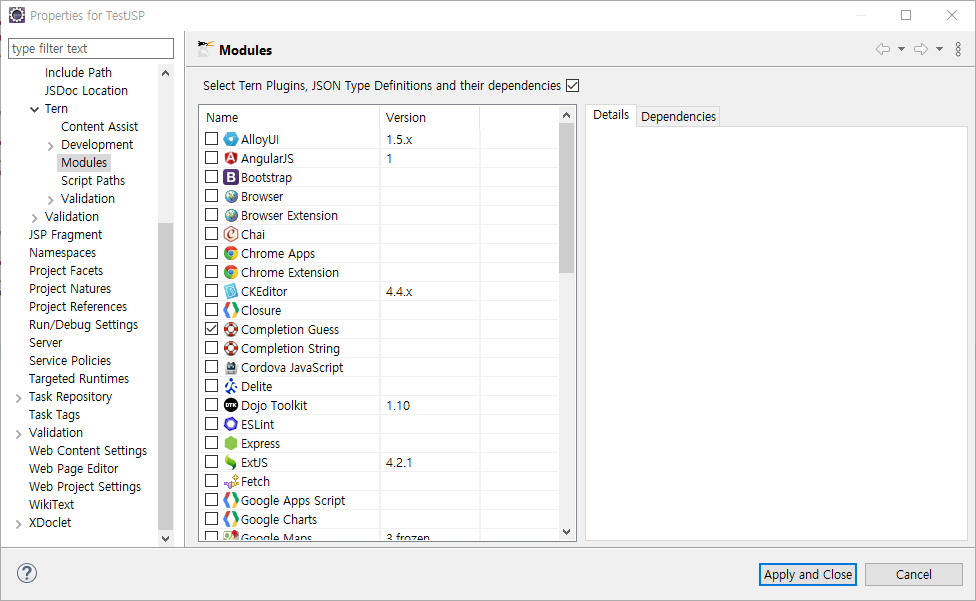The image size is (976, 601).
Task: Check the Dojo Toolkit checkbox
Action: pos(212,404)
